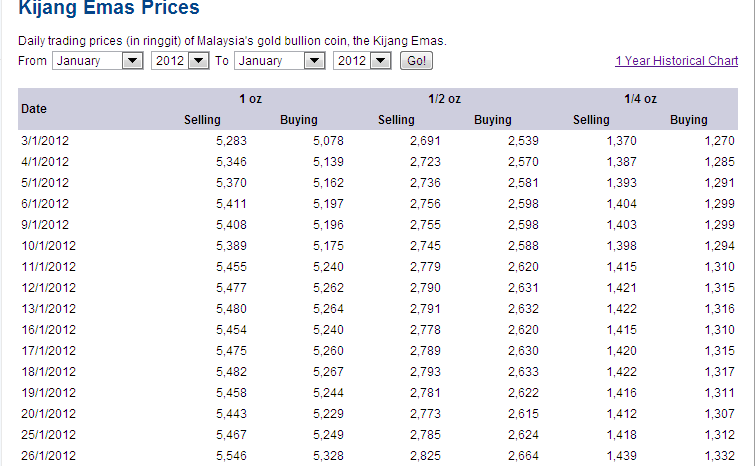Screen dimensions: 755x466
Task: Select the date cell 20/1/2012
Action: [x=49, y=414]
